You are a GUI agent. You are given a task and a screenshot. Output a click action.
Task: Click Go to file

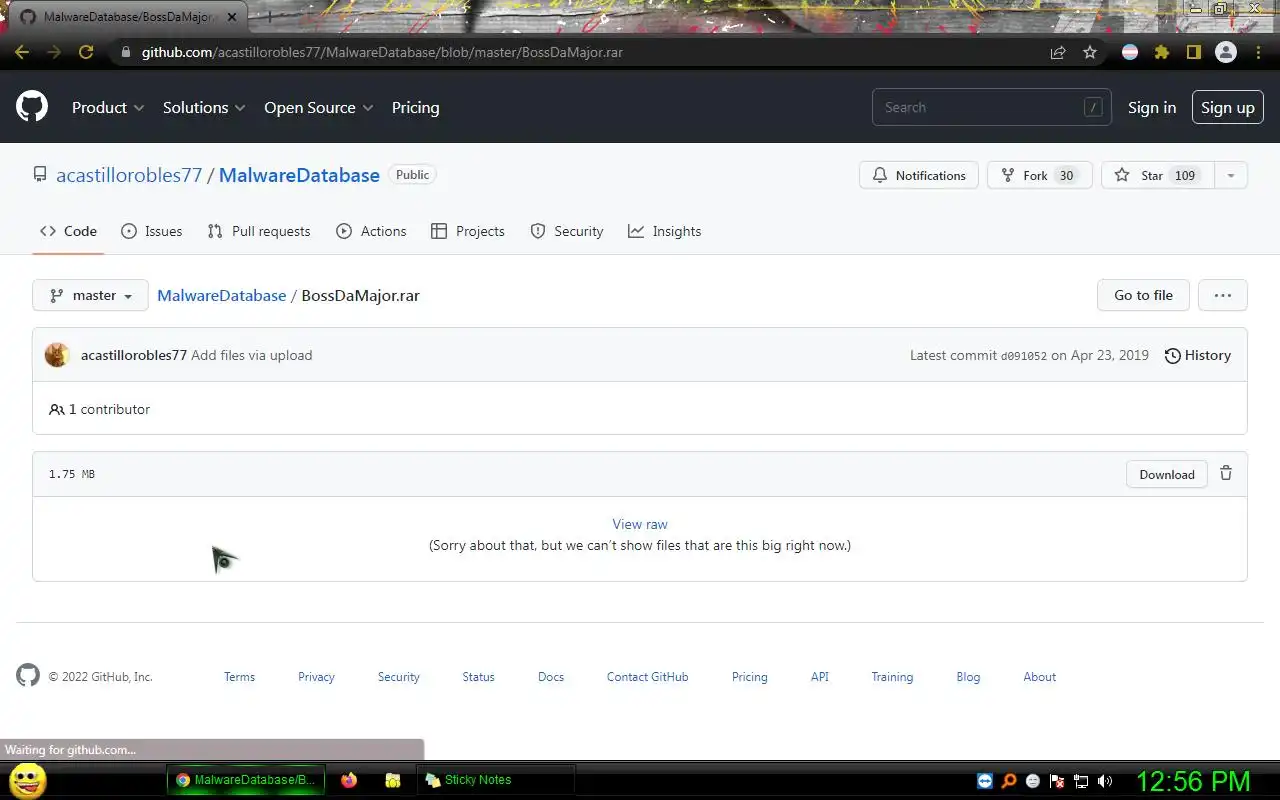pyautogui.click(x=1143, y=295)
